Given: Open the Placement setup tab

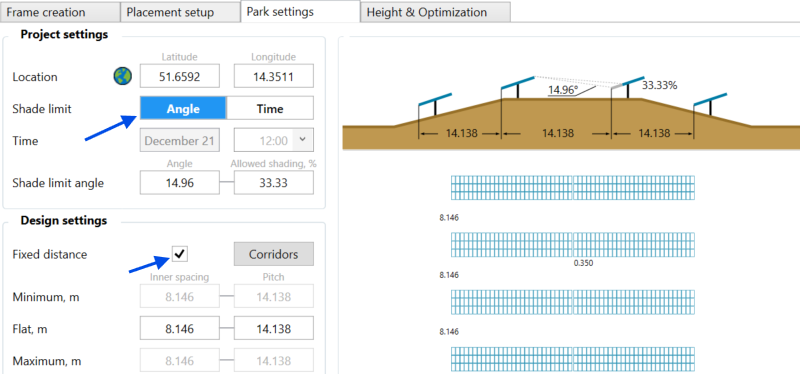Looking at the screenshot, I should (x=180, y=12).
